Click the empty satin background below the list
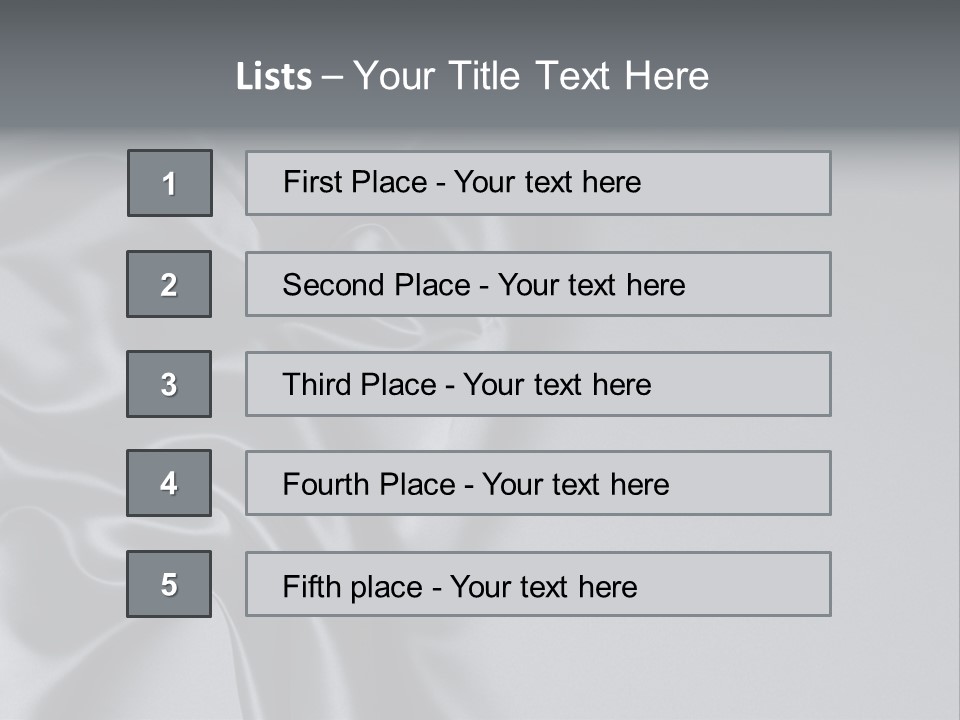The height and width of the screenshot is (720, 960). pos(480,668)
